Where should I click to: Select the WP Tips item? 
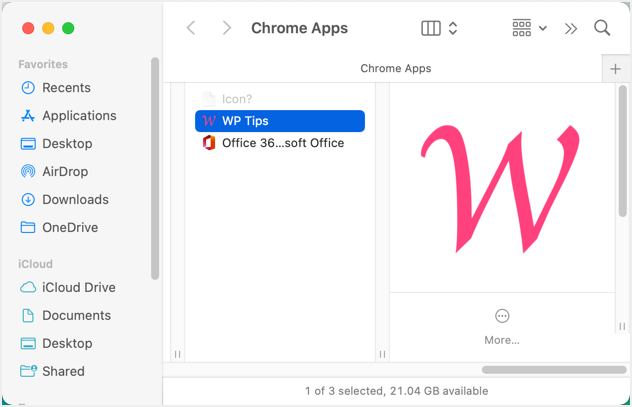[x=280, y=121]
